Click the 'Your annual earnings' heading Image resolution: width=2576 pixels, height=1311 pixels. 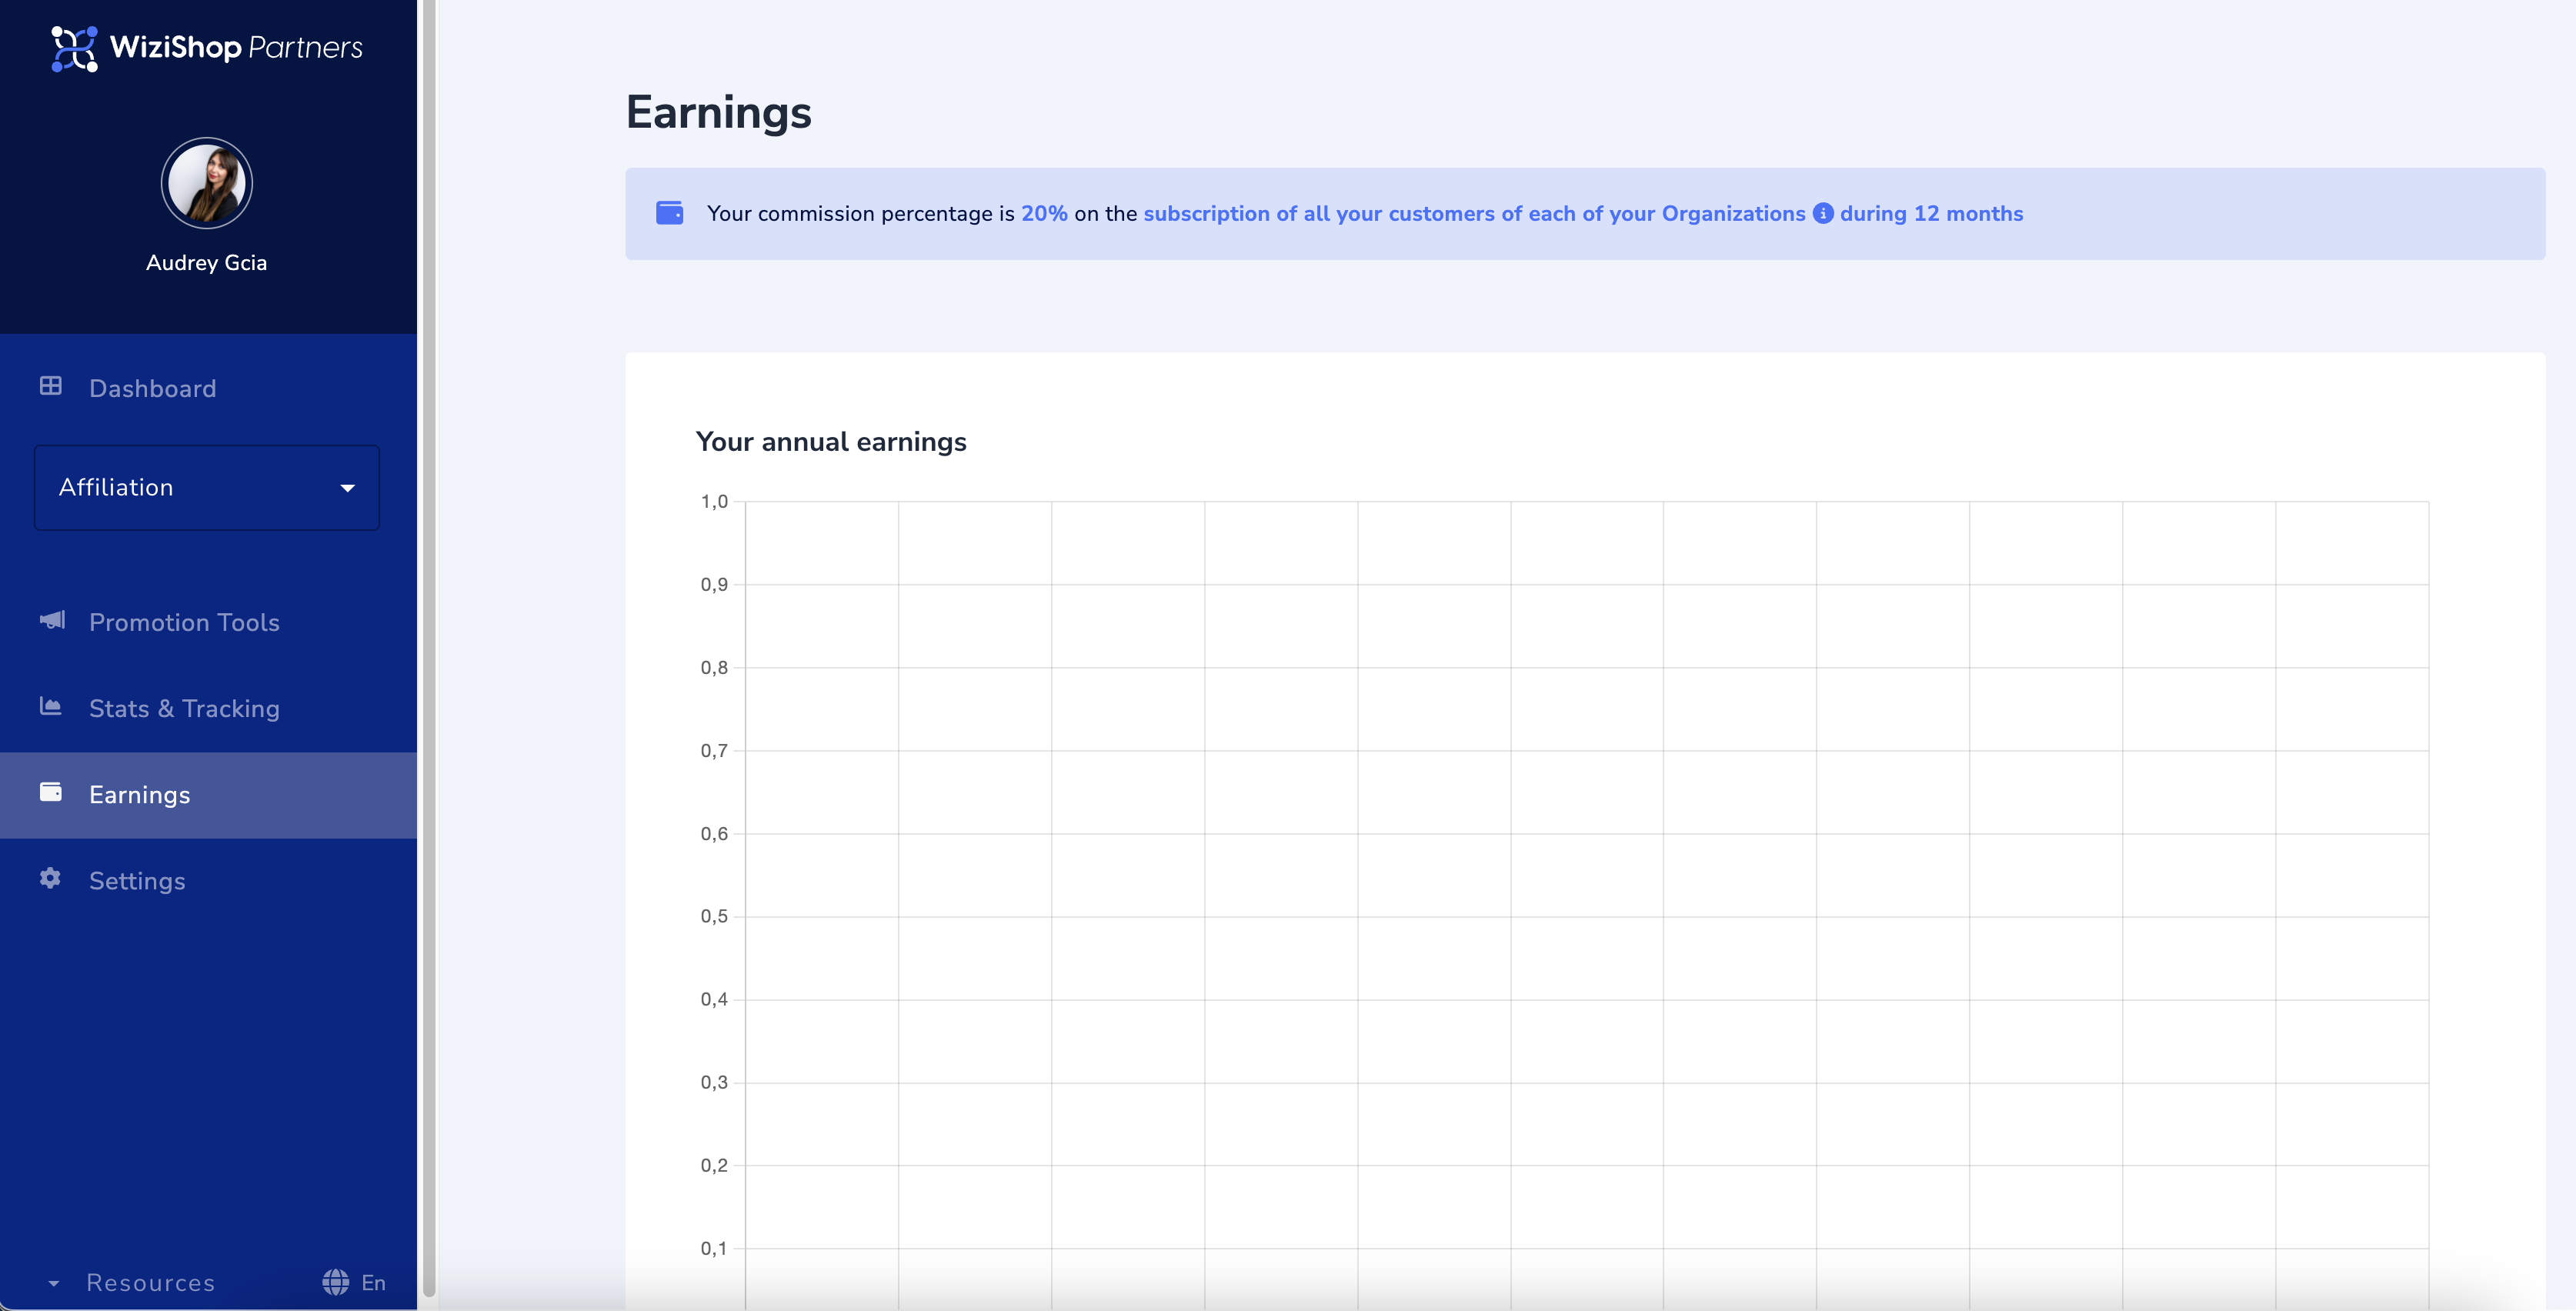click(831, 442)
